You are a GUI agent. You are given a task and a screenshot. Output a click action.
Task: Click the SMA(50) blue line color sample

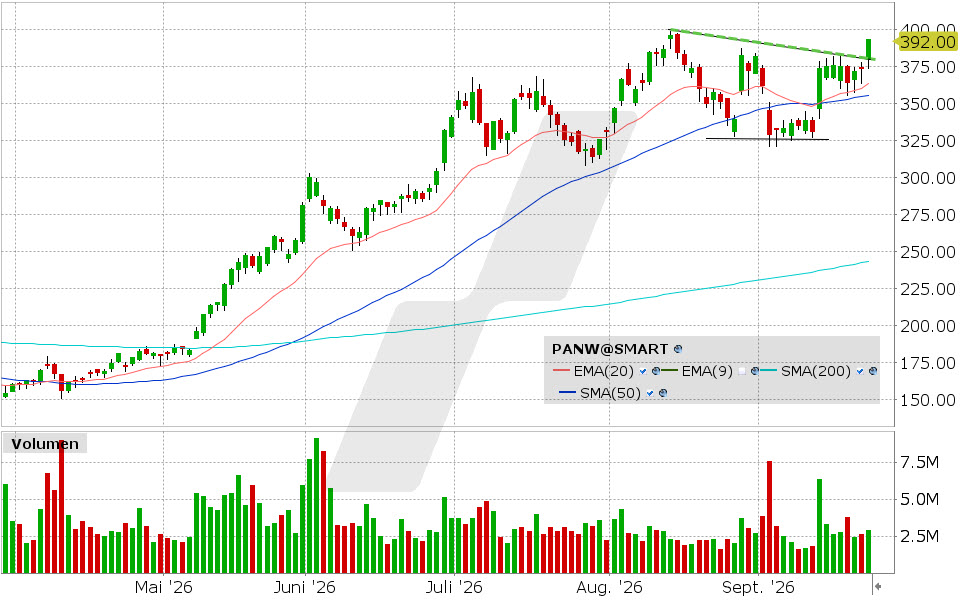pyautogui.click(x=568, y=393)
